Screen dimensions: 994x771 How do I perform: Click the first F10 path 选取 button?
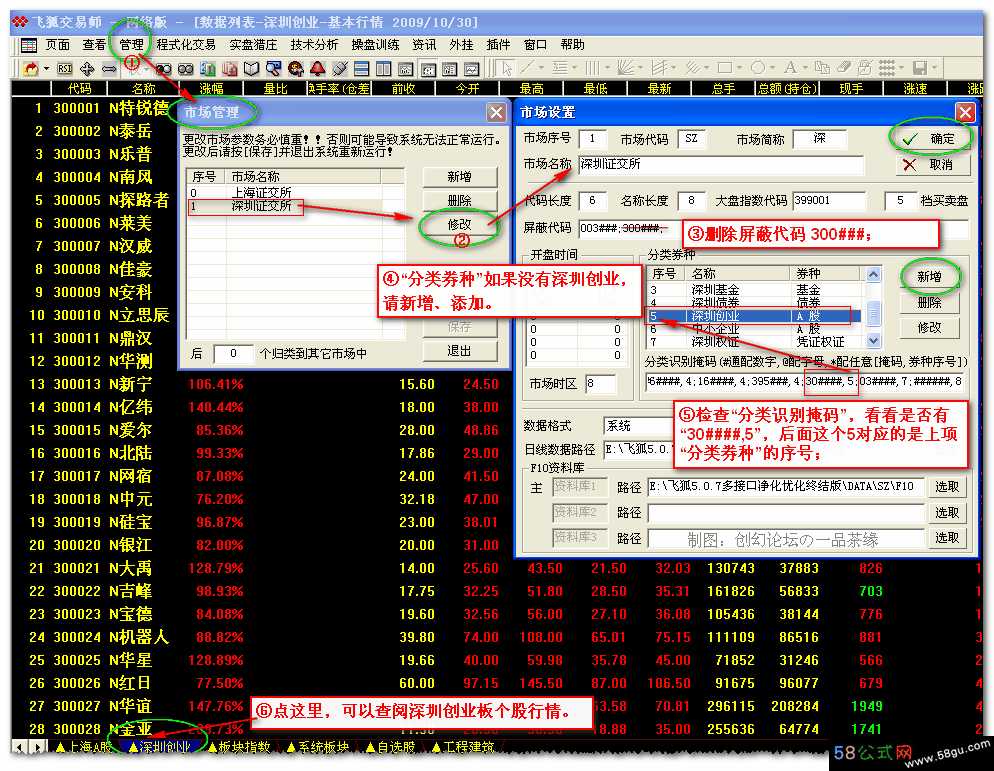pyautogui.click(x=947, y=486)
